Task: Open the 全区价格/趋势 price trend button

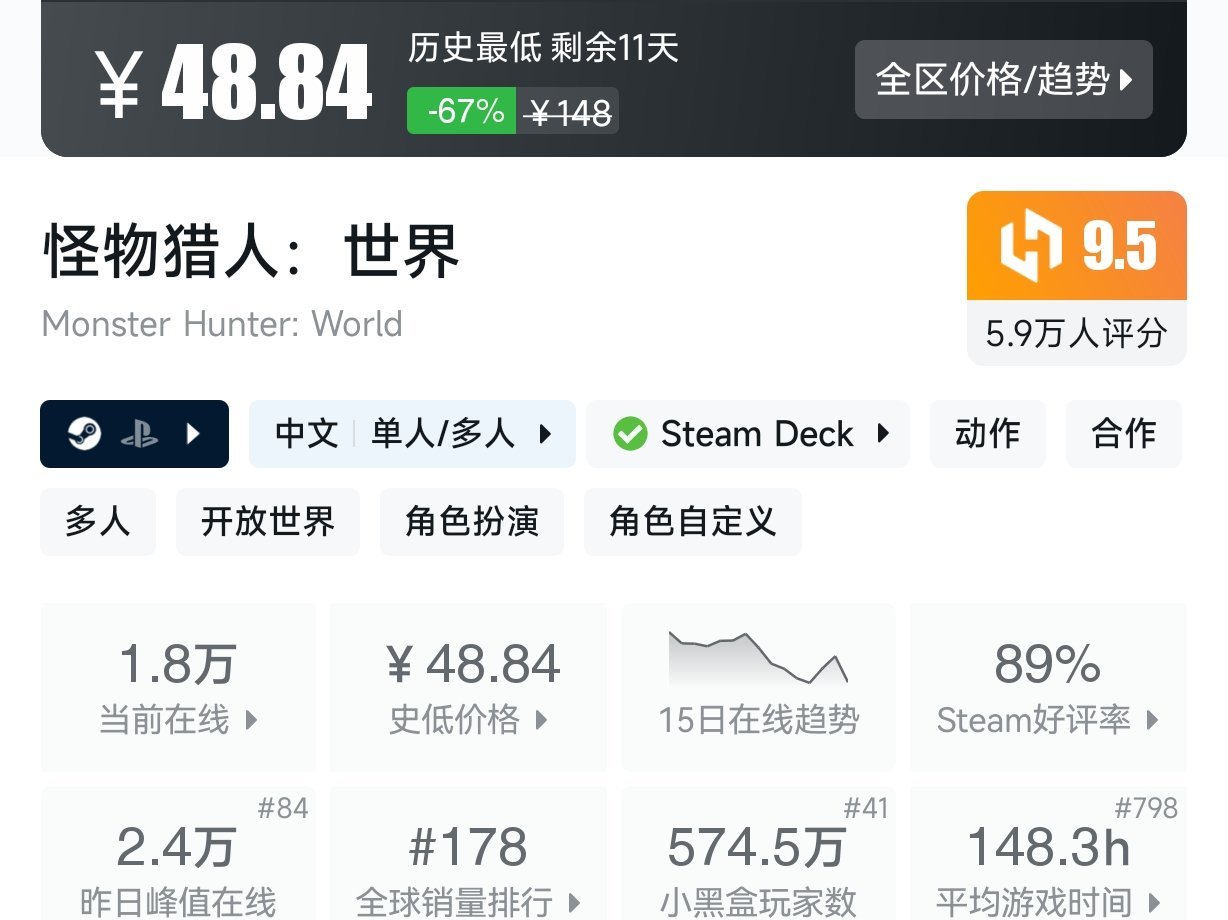Action: 1003,80
